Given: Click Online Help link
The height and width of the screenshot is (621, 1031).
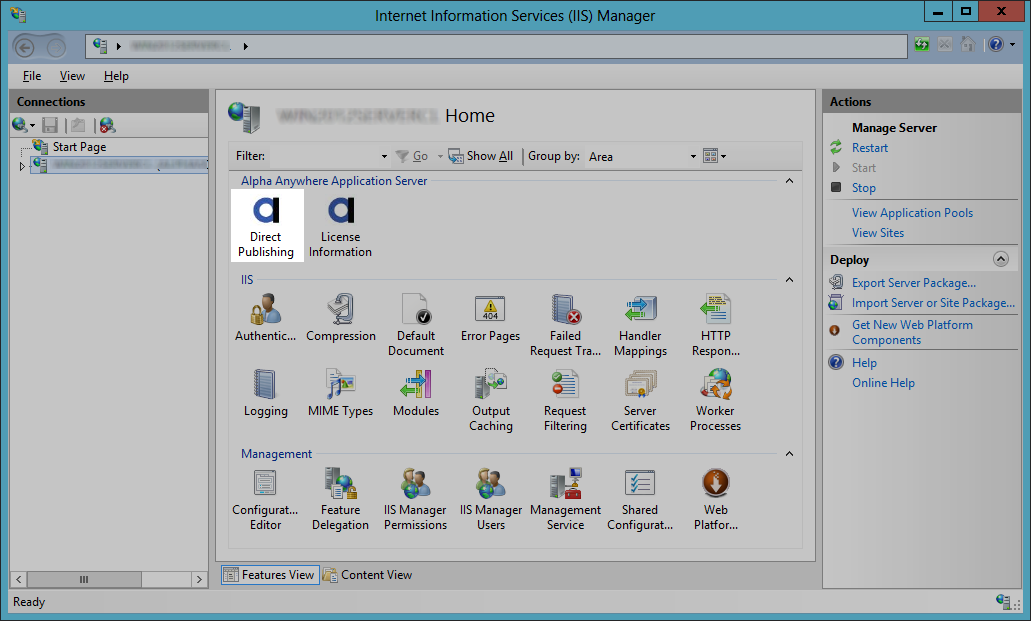Looking at the screenshot, I should (x=883, y=383).
